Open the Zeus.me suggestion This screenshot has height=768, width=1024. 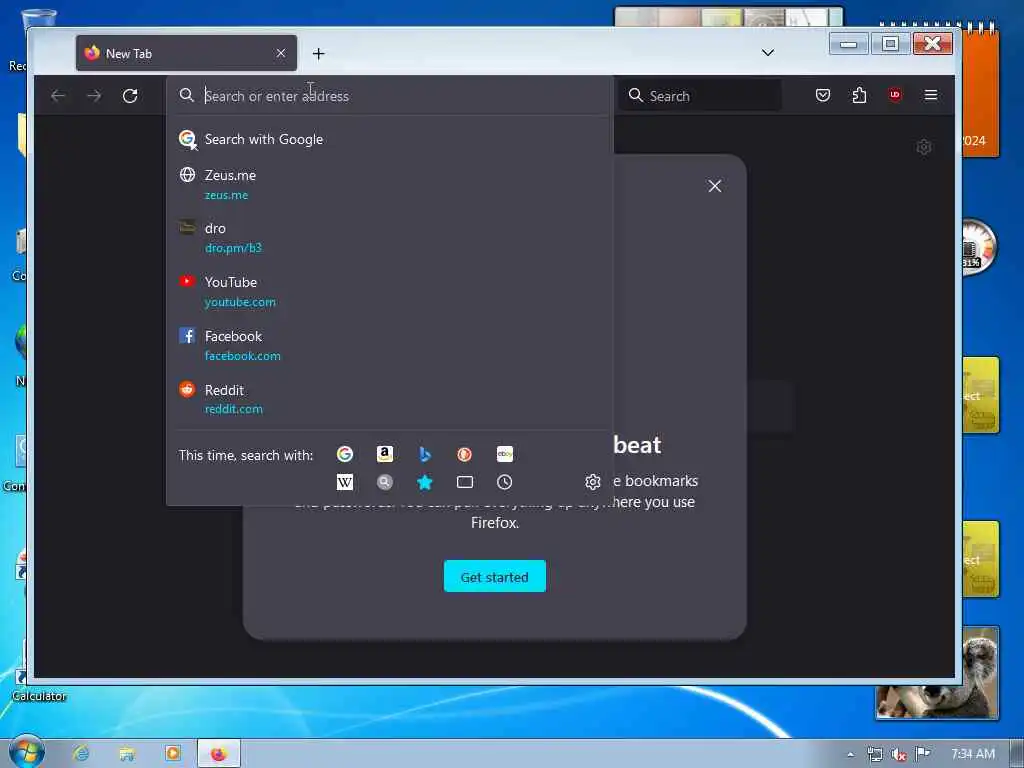coord(390,184)
